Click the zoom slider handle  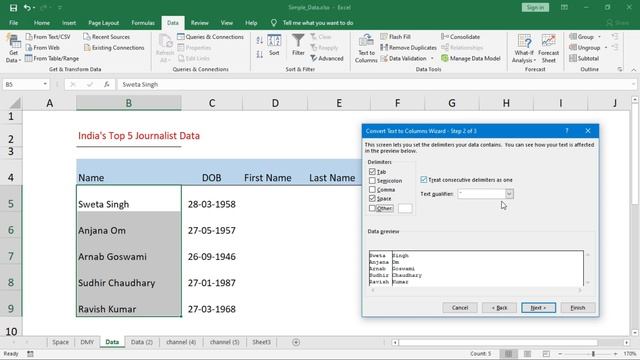593,353
